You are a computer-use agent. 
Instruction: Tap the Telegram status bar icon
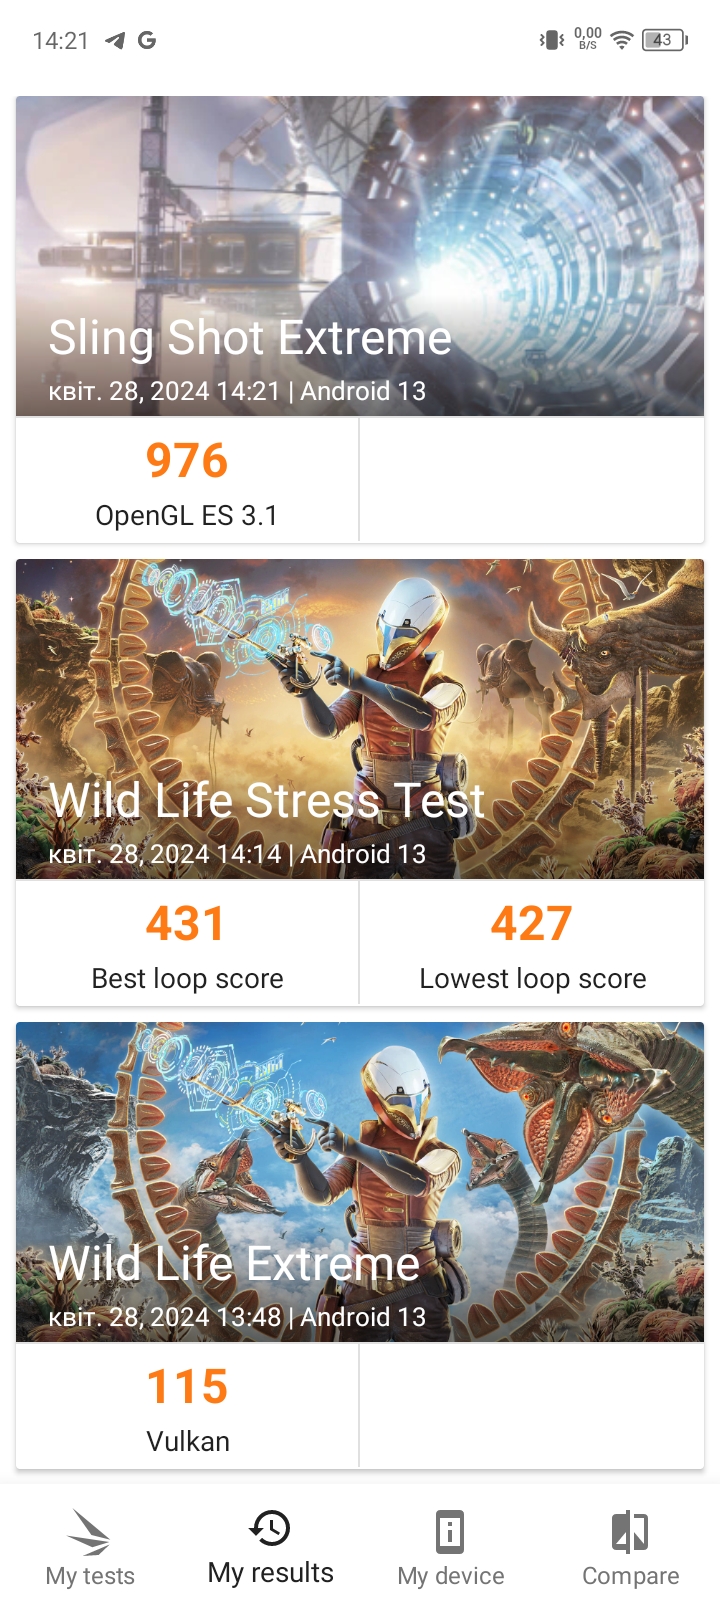(x=116, y=41)
